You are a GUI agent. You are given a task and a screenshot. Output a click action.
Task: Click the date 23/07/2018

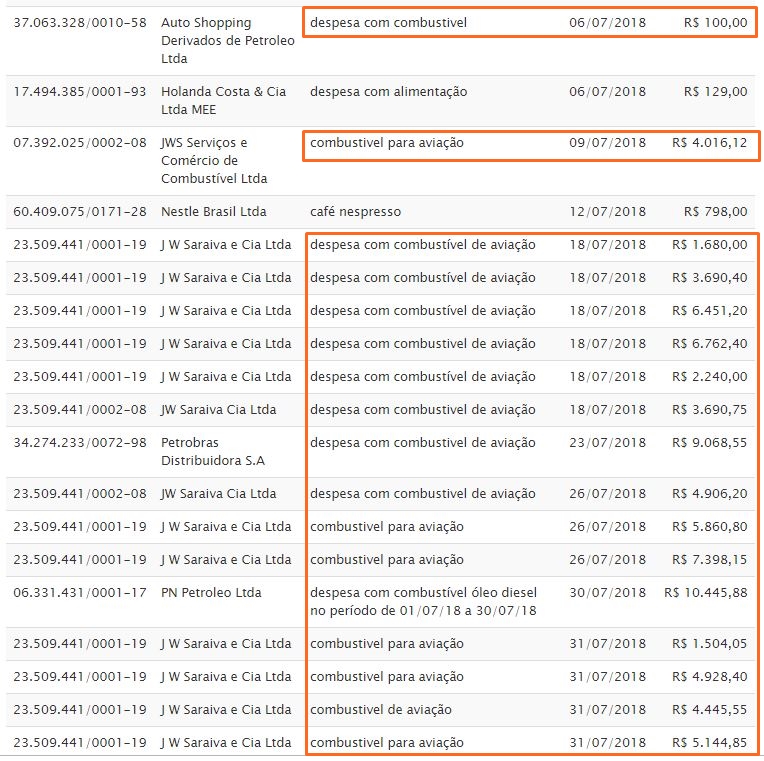tap(607, 443)
